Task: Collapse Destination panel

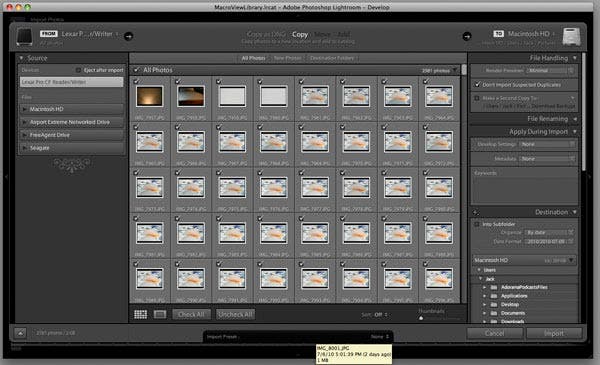Action: click(x=575, y=212)
